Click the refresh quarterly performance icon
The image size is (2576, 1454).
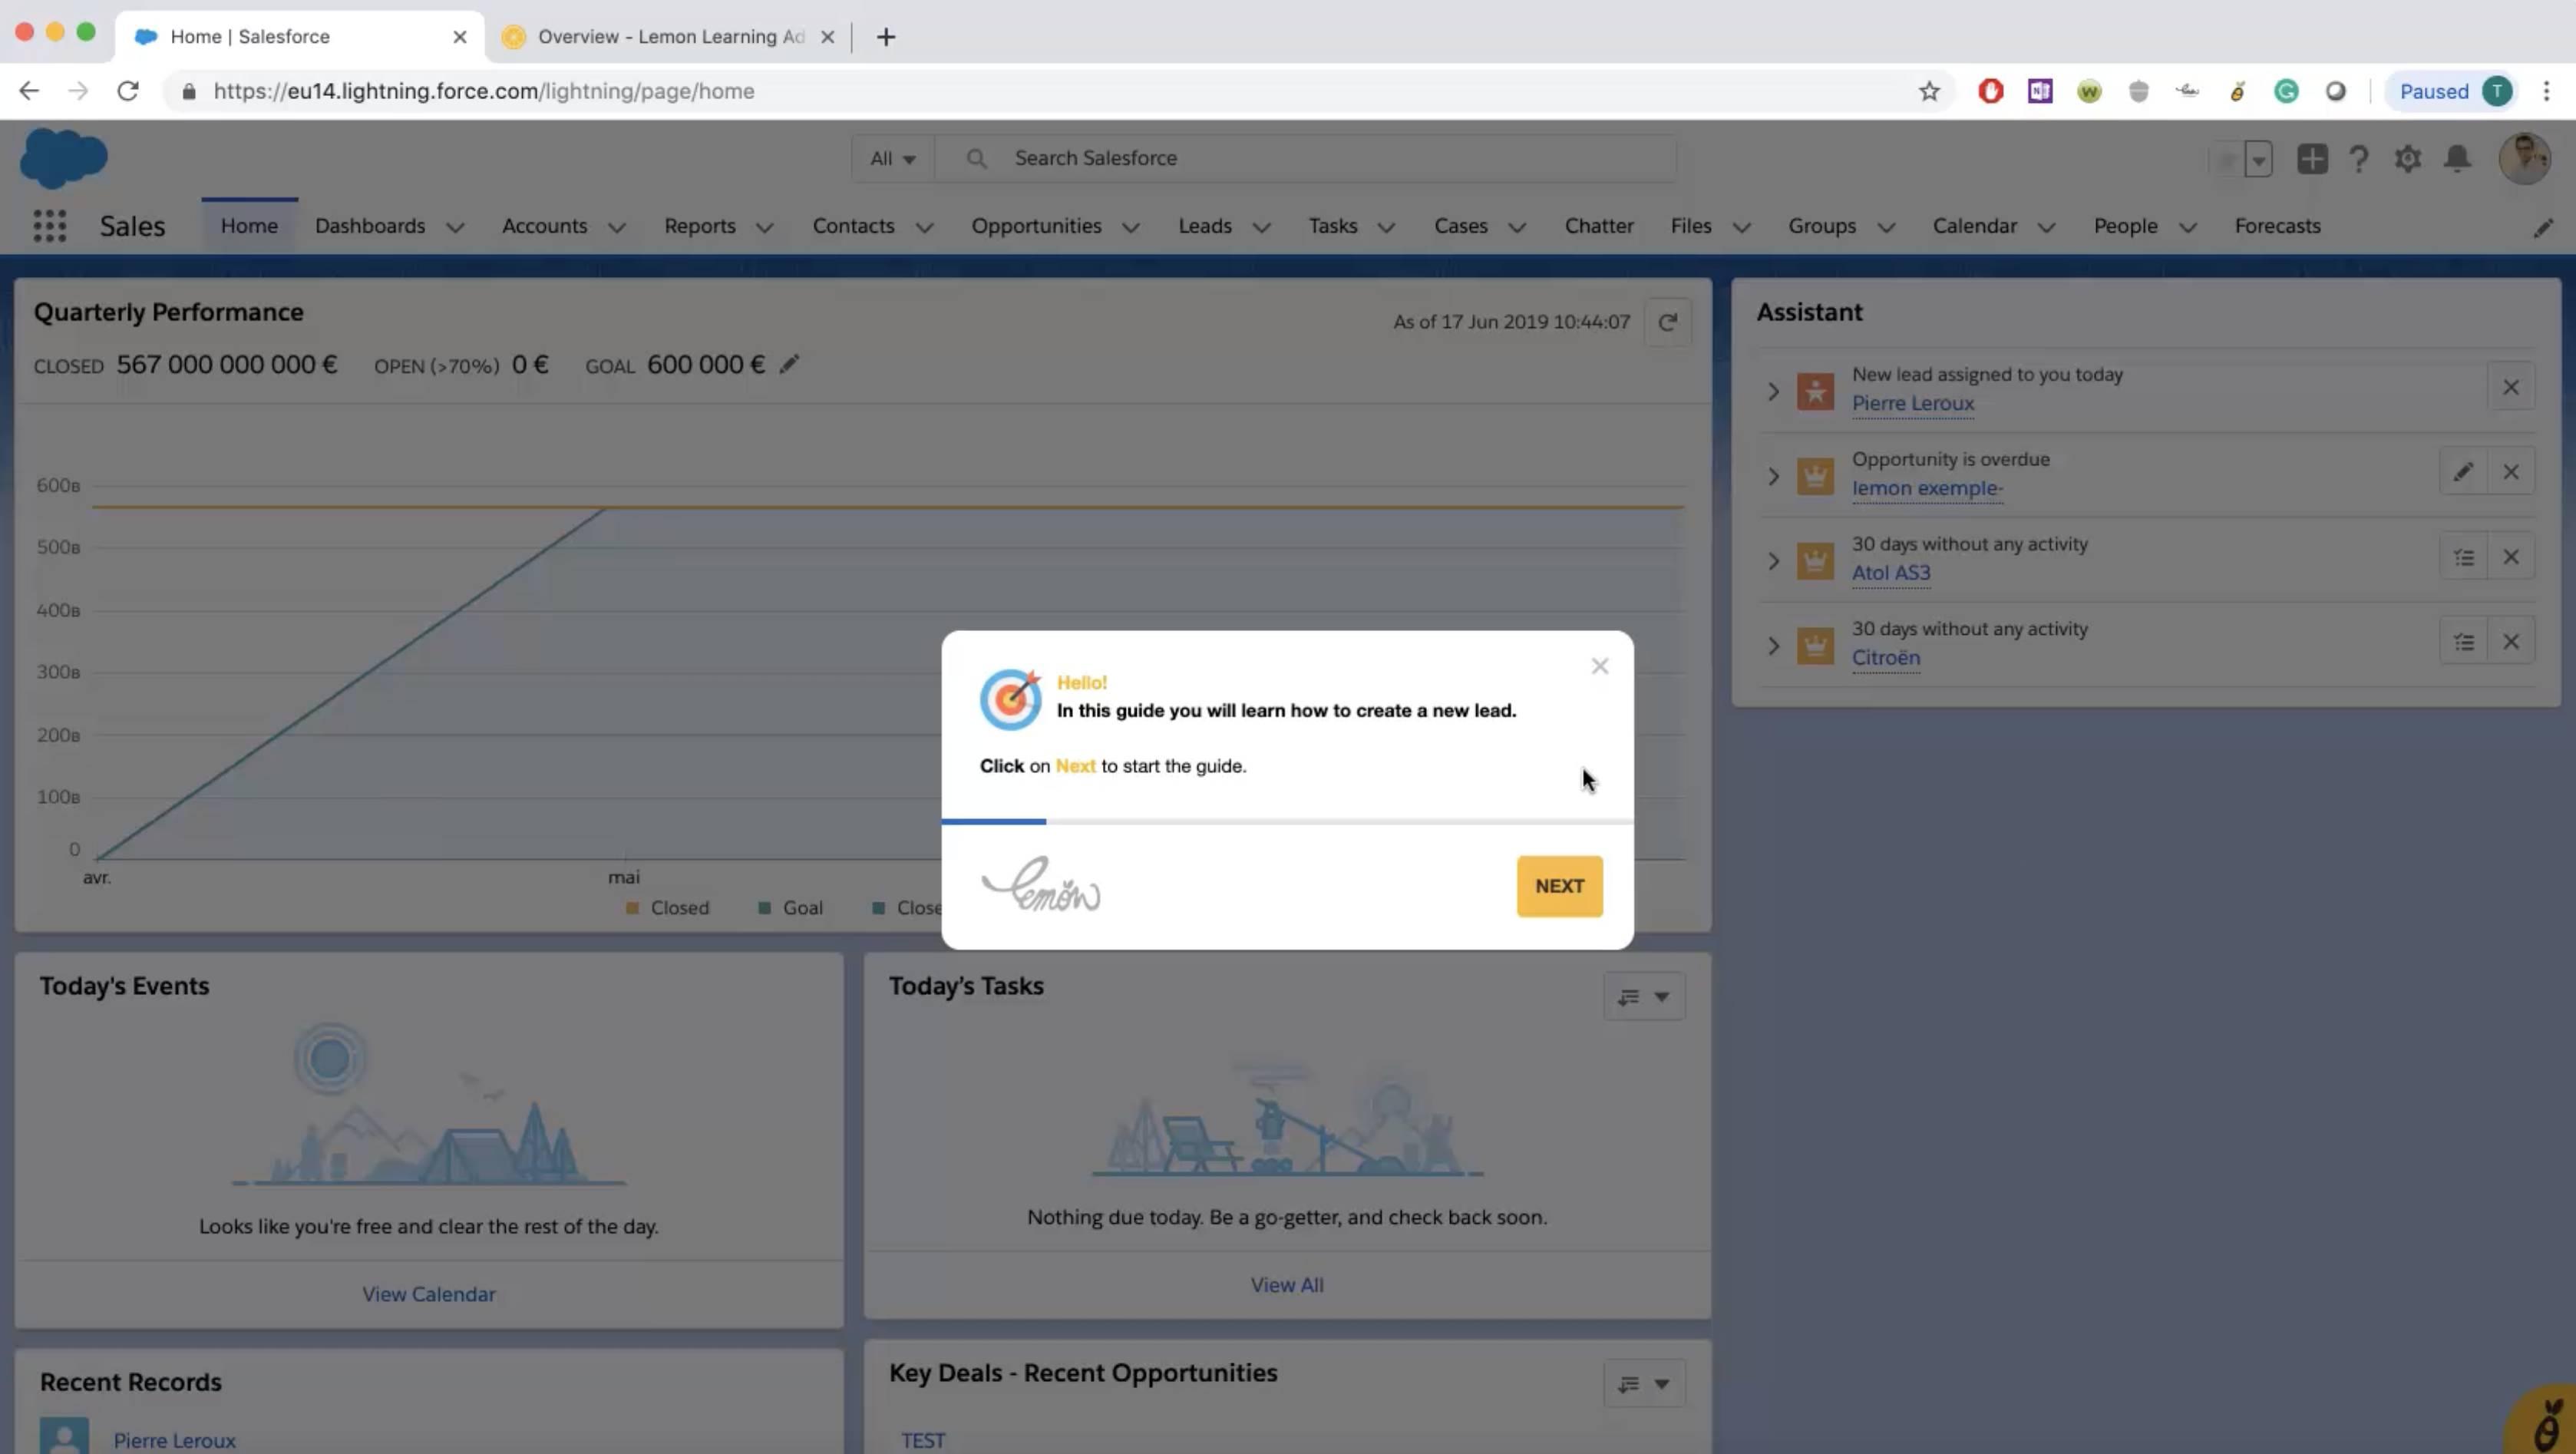(x=1669, y=322)
